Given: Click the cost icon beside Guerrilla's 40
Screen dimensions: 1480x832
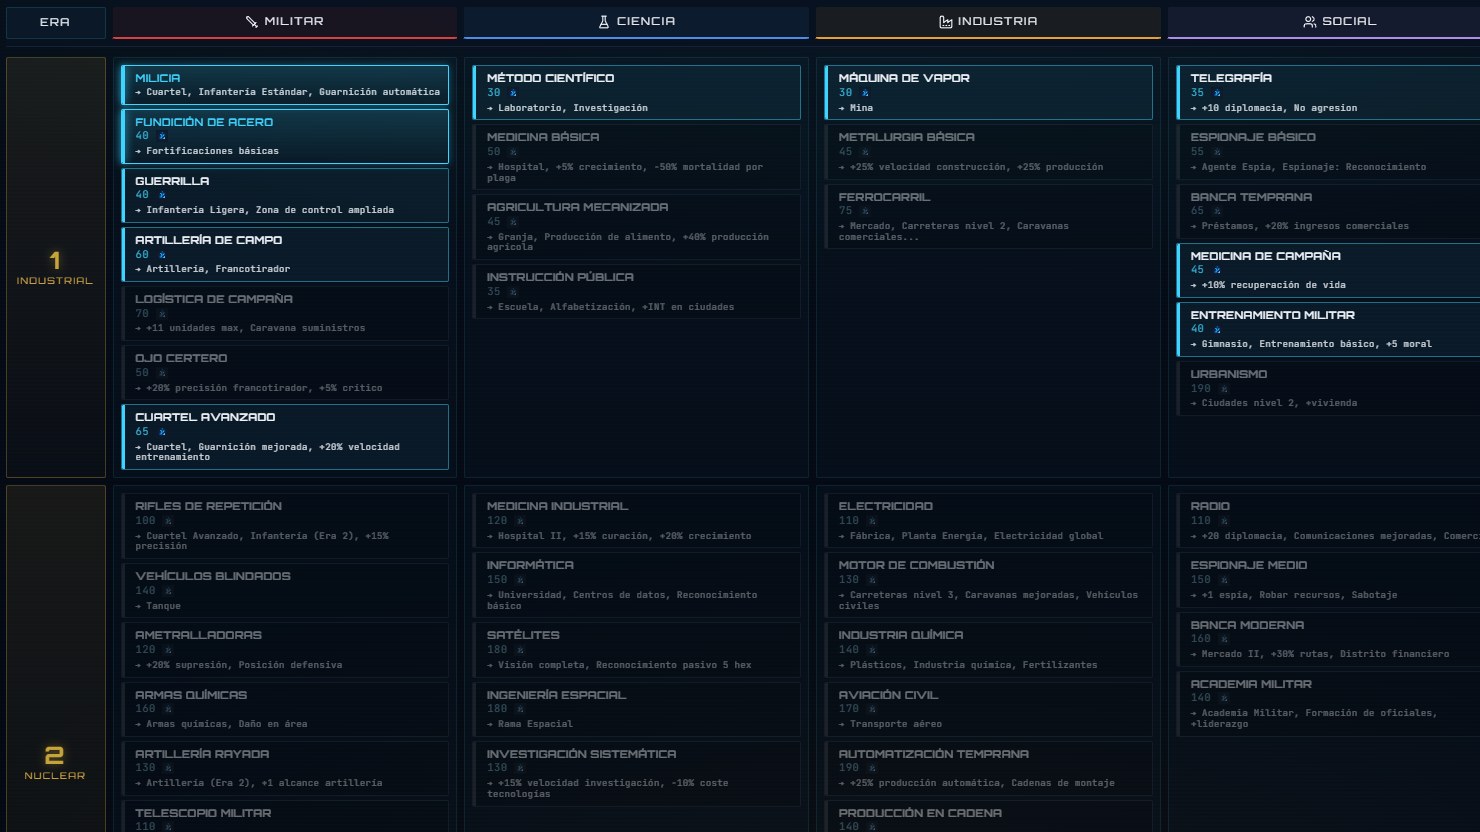Looking at the screenshot, I should 162,195.
